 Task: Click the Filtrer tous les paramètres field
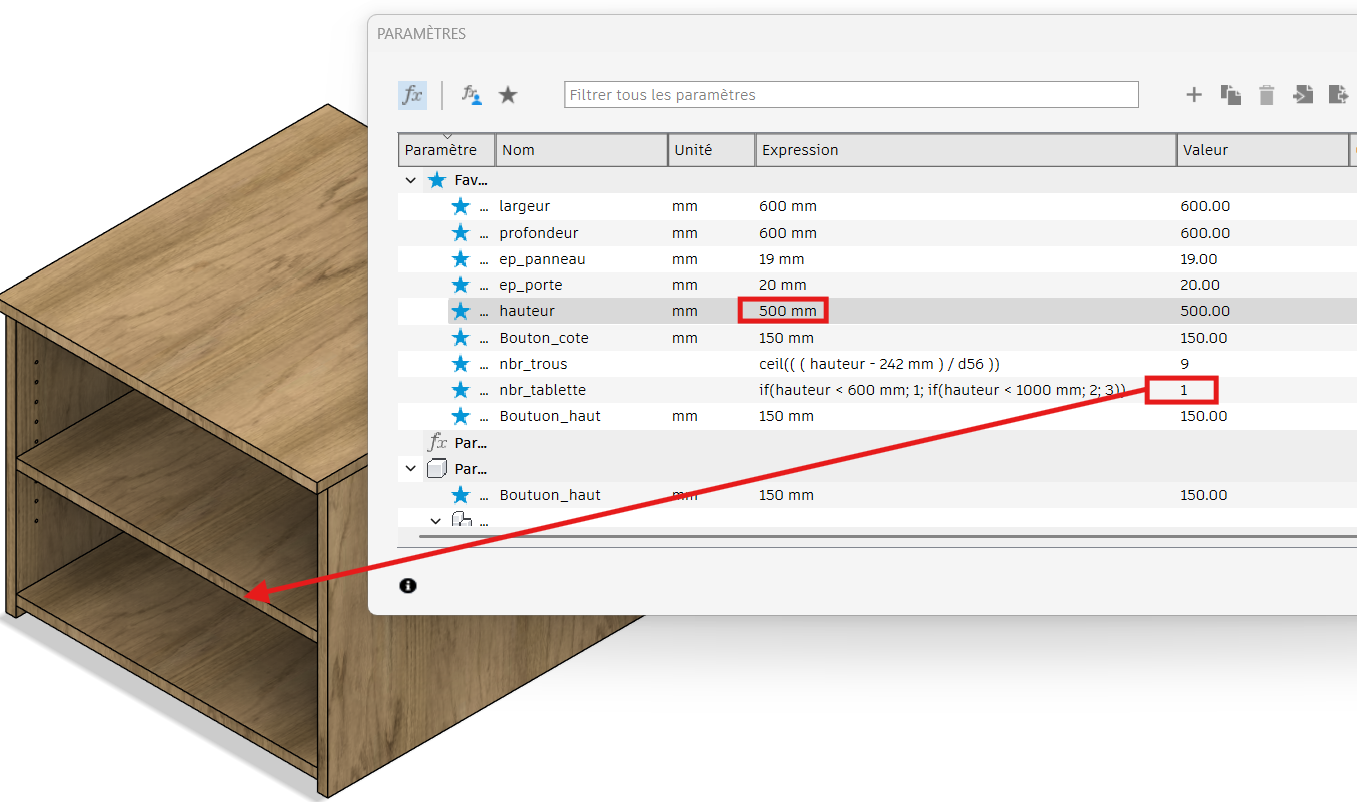[850, 95]
